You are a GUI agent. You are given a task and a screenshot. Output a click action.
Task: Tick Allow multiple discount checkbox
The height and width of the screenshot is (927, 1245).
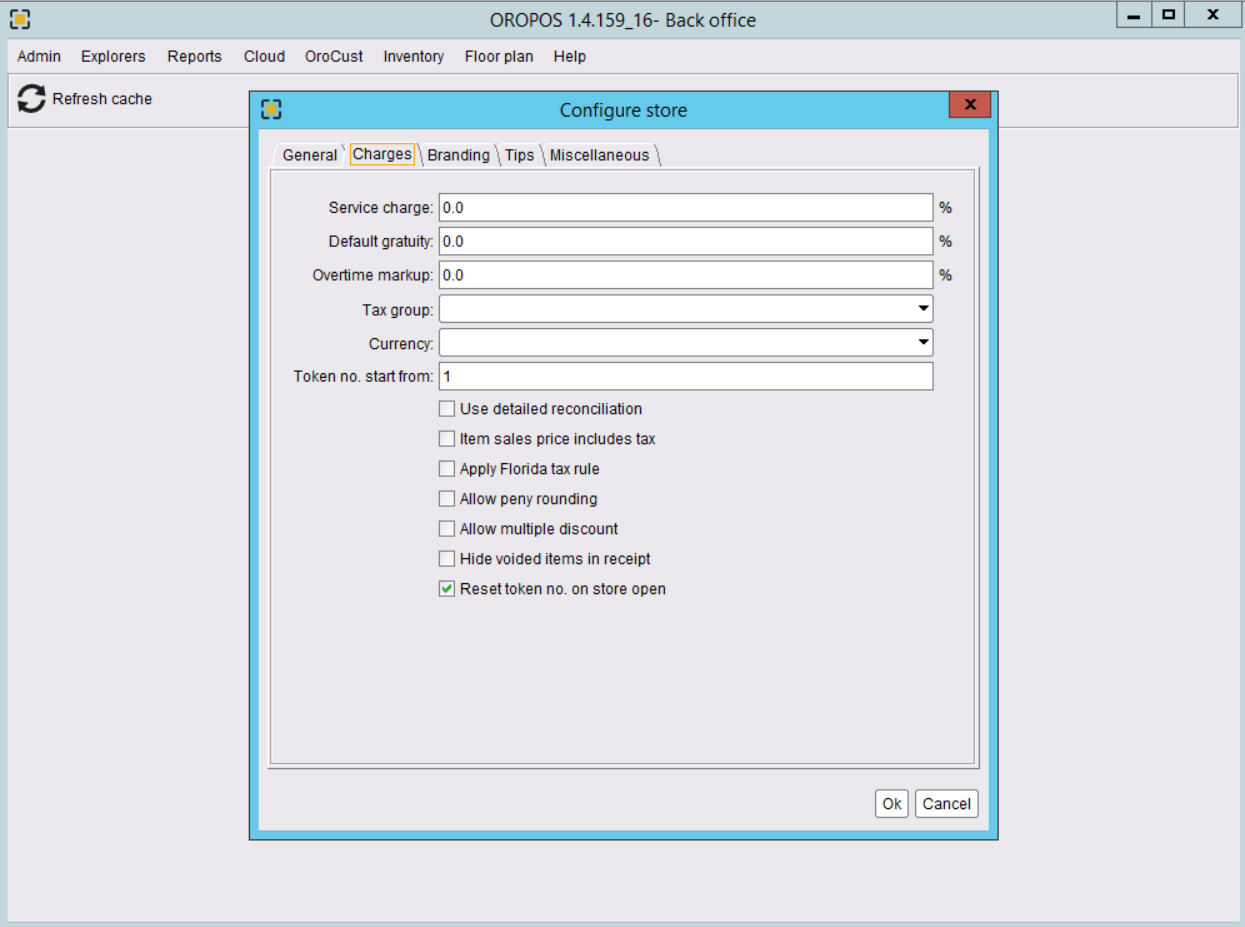pos(447,529)
